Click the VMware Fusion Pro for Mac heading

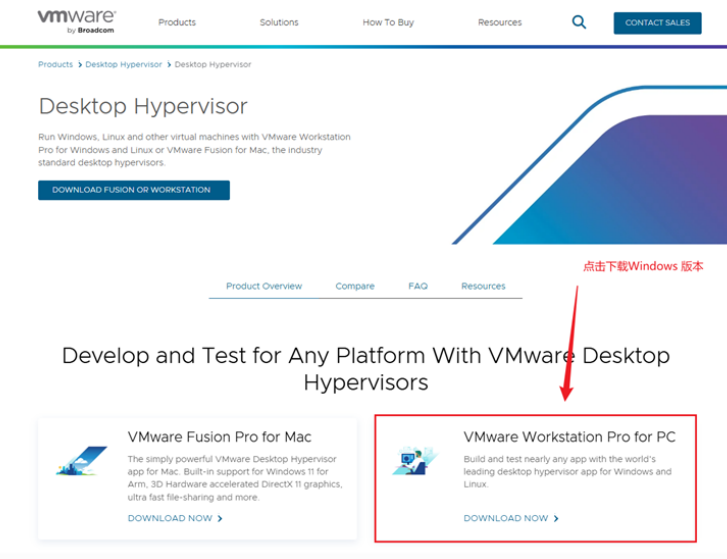tap(219, 437)
